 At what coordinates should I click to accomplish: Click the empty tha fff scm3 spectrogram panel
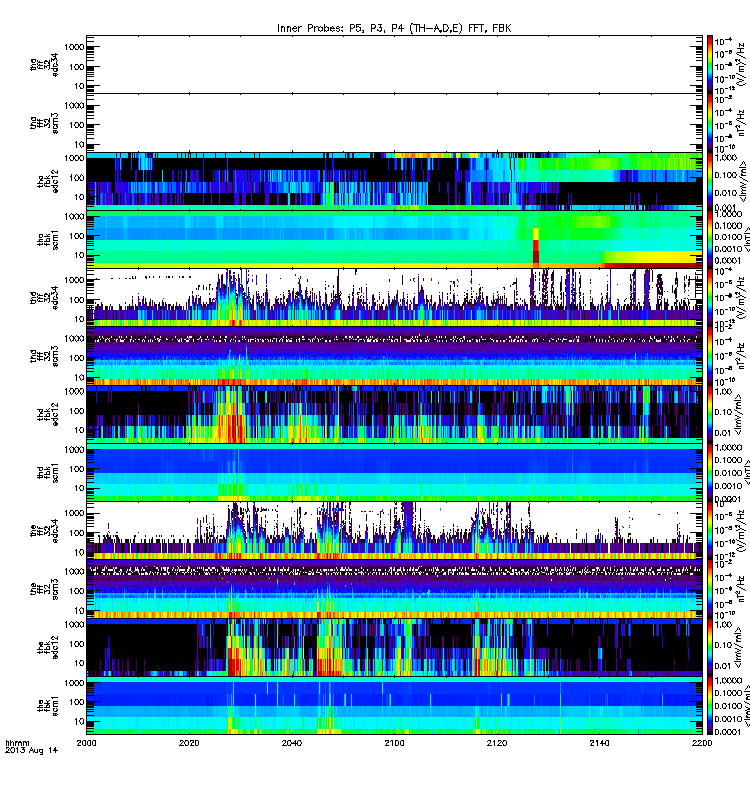point(394,123)
